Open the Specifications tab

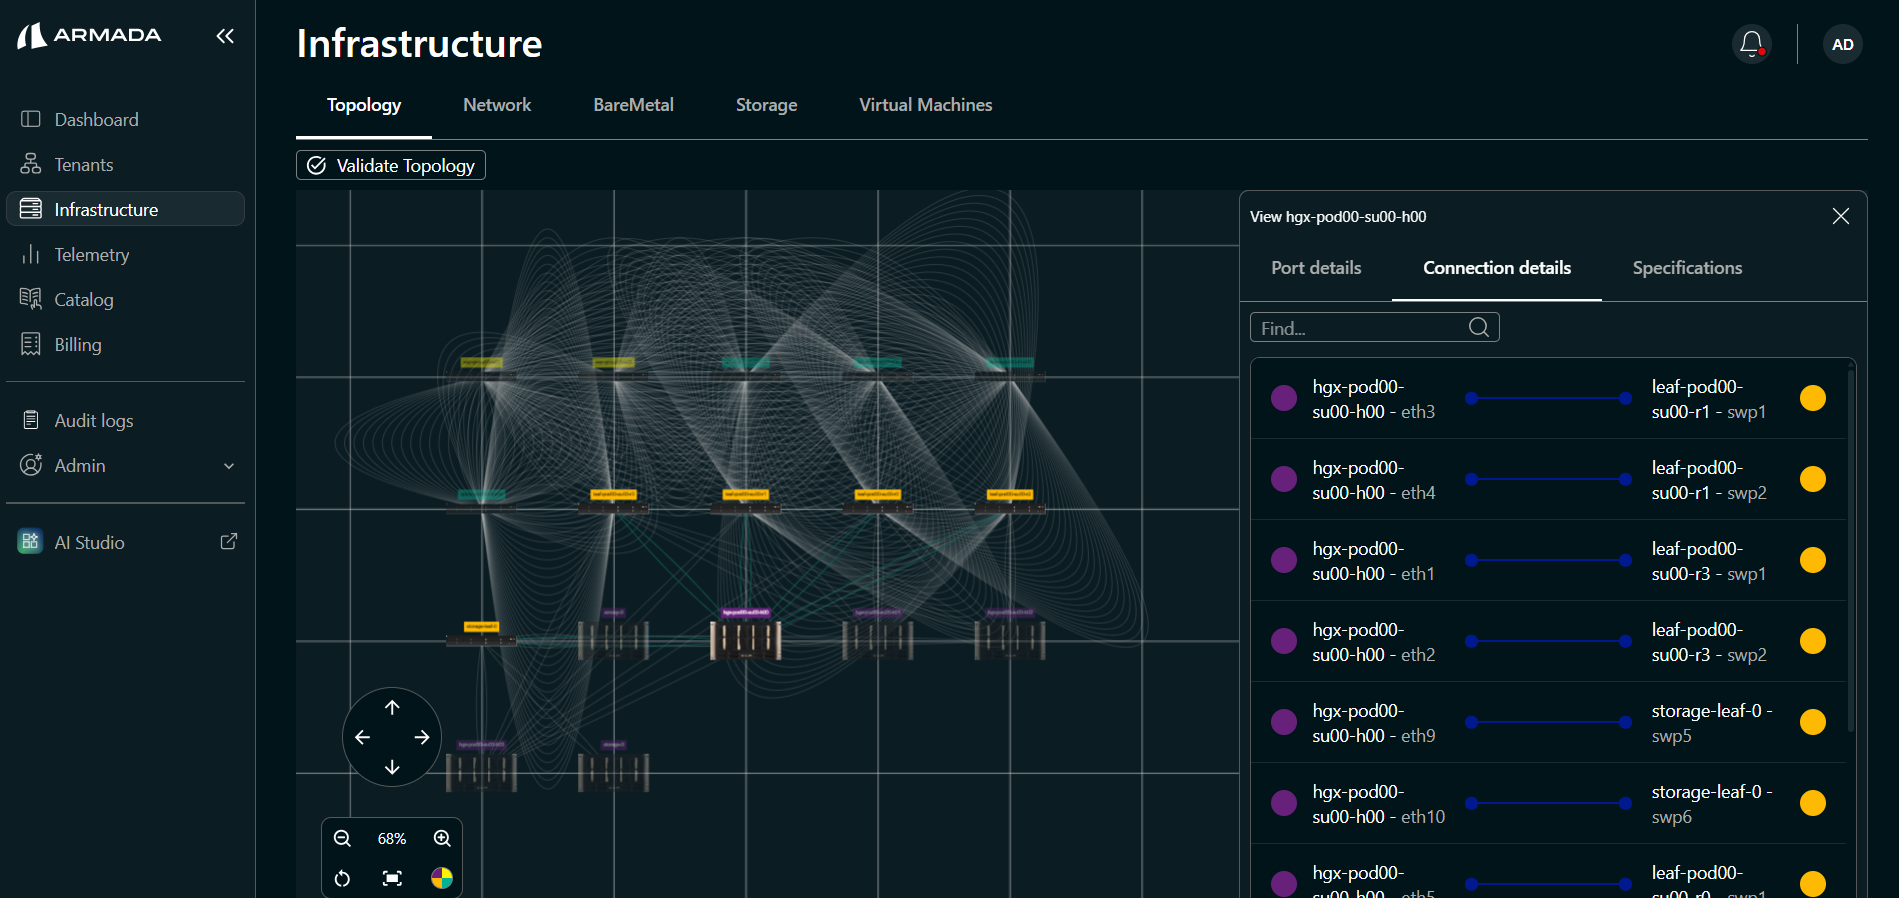pyautogui.click(x=1687, y=268)
